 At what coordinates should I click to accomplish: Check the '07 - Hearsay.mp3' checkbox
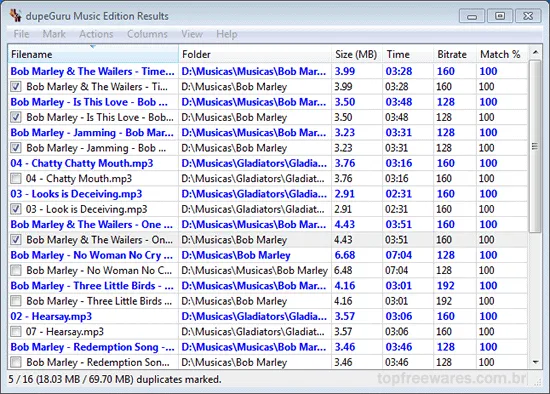16,332
